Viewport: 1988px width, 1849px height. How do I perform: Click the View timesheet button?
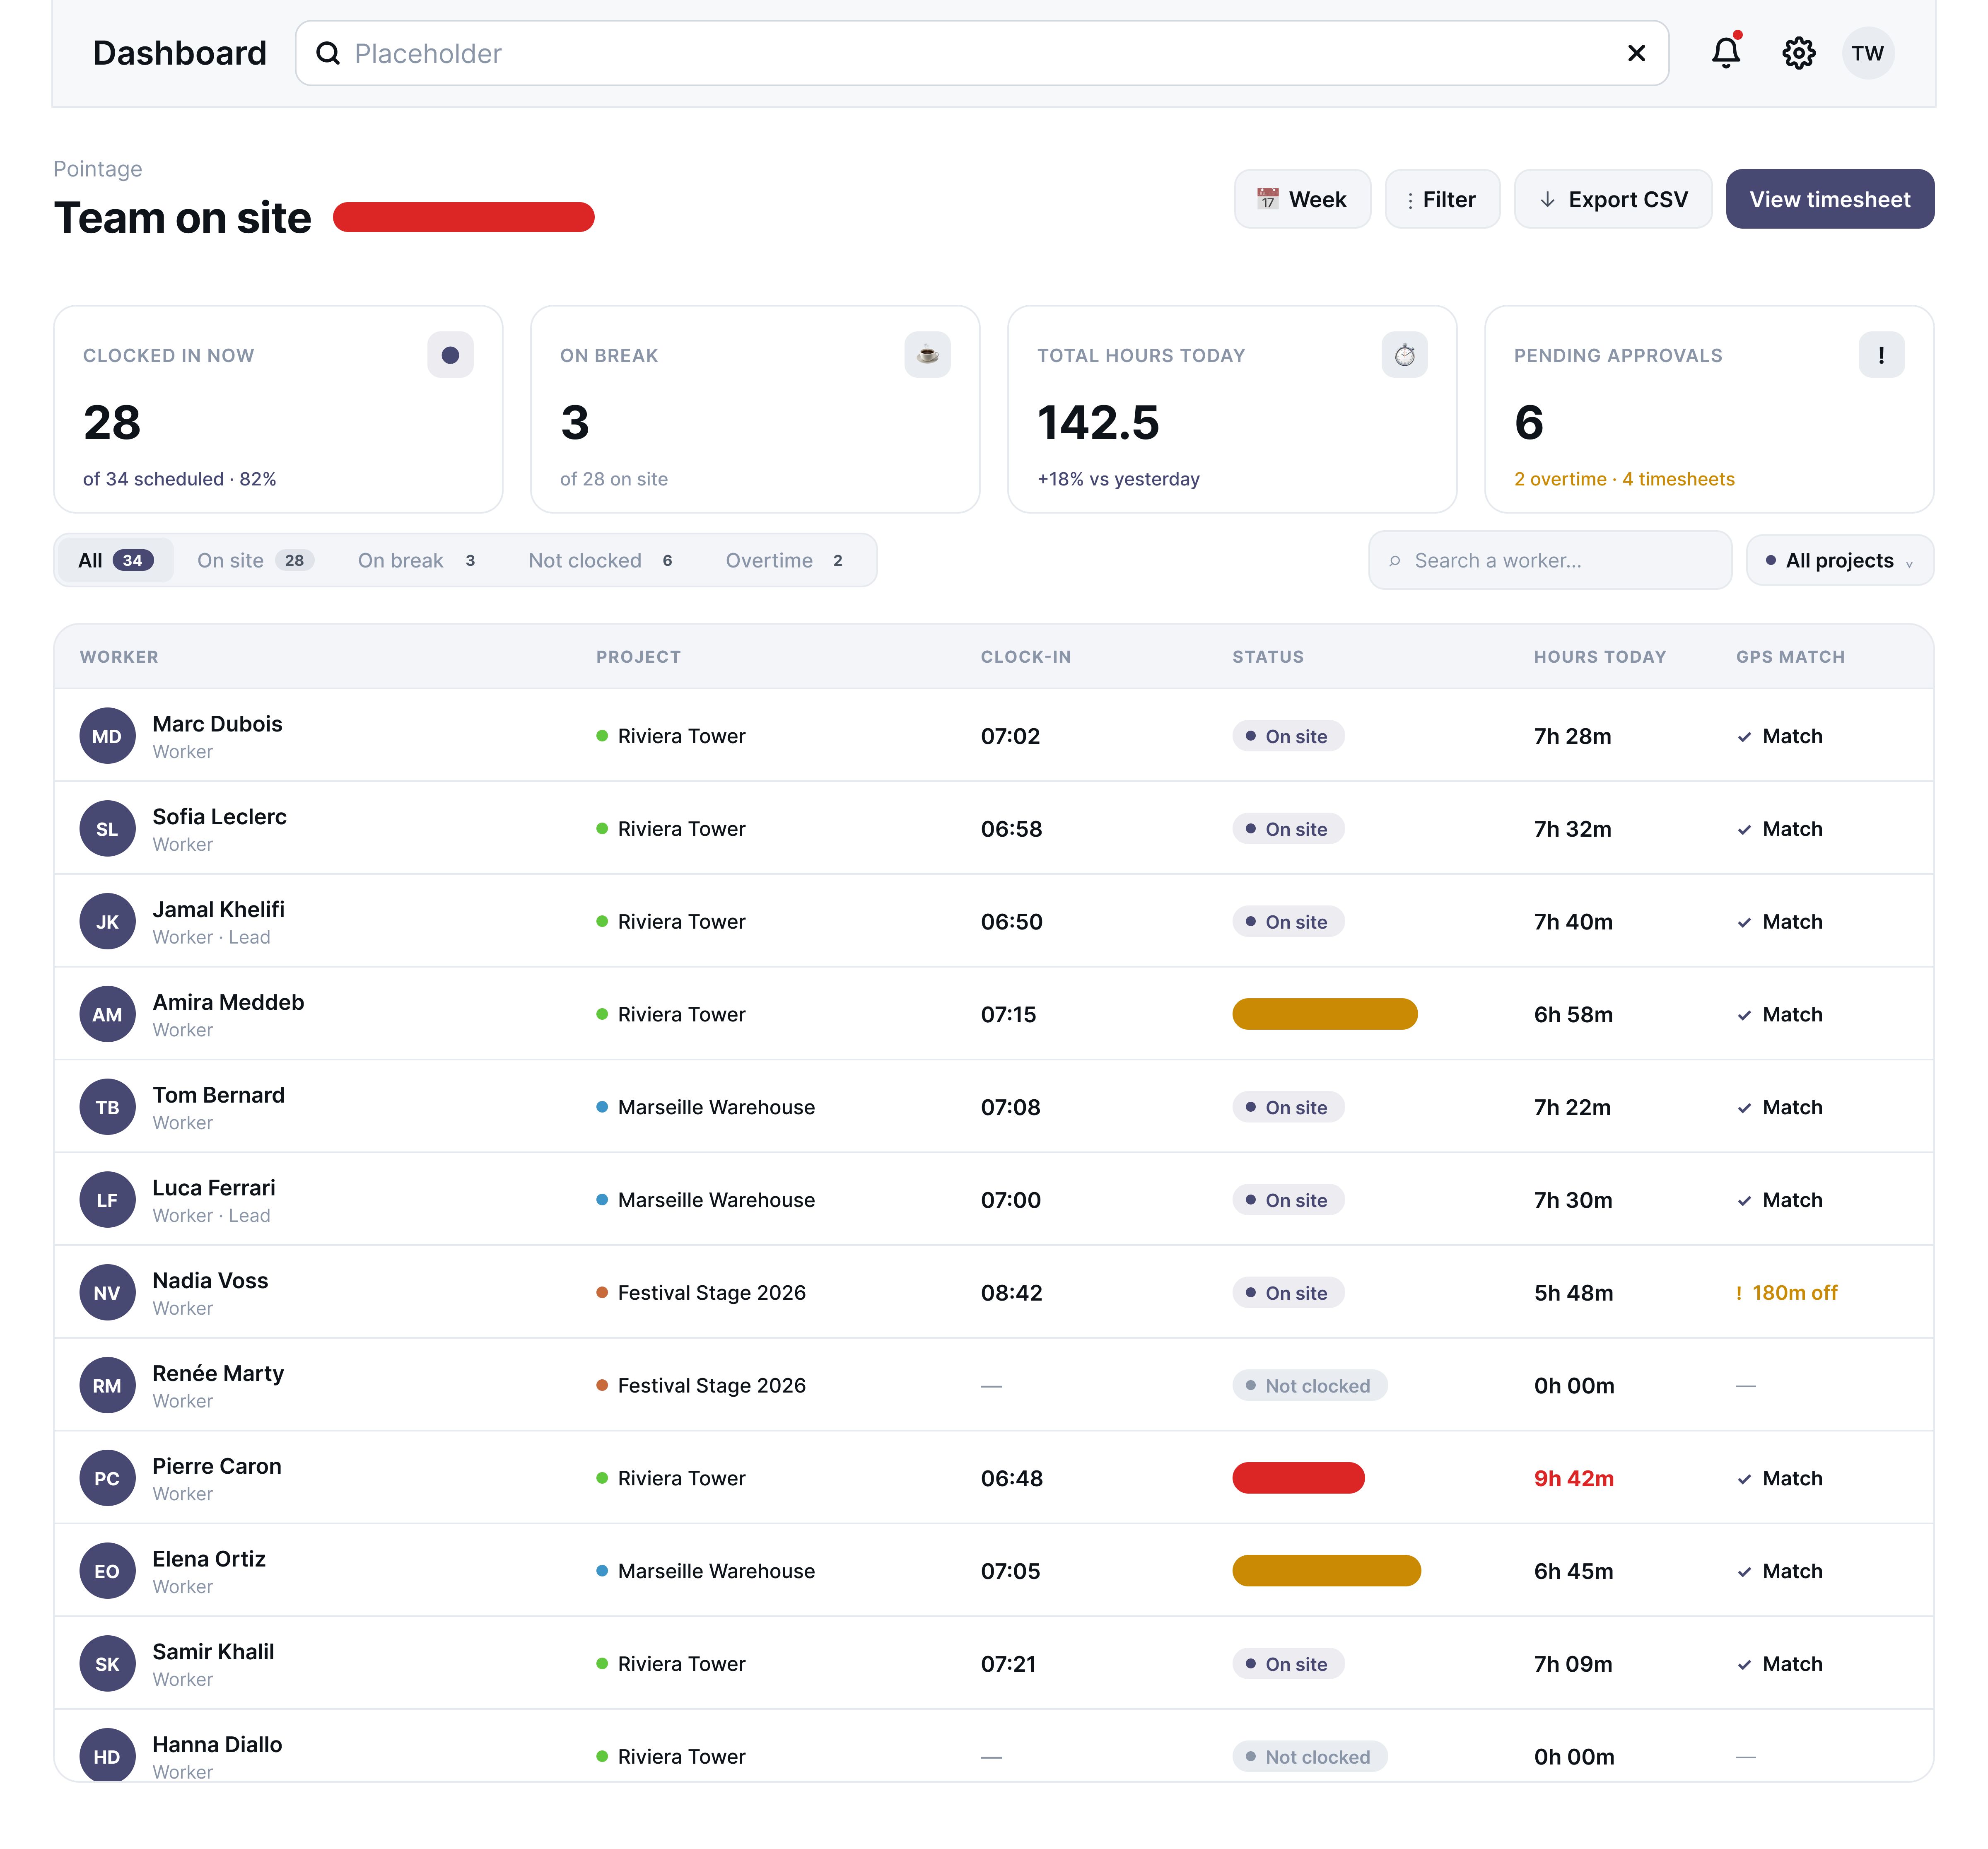(x=1829, y=199)
